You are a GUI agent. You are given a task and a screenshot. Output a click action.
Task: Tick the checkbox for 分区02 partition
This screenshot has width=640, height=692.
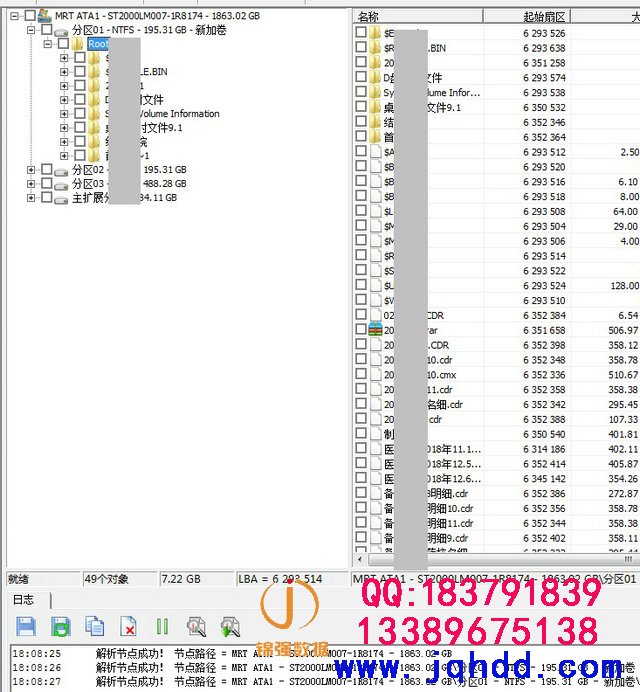click(x=46, y=169)
